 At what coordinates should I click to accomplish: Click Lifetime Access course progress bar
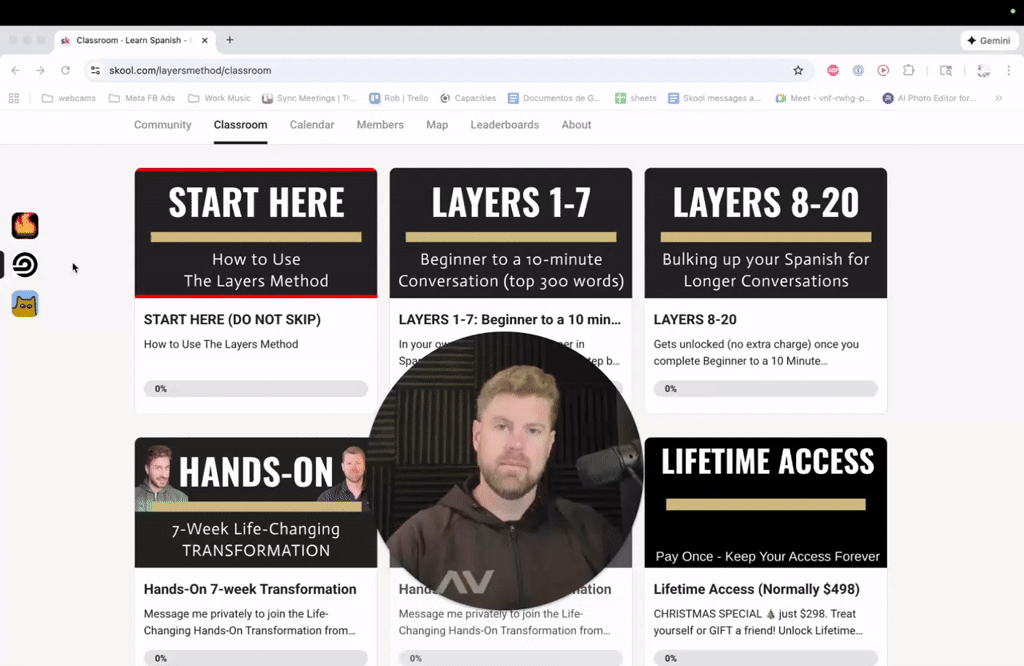[x=765, y=658]
